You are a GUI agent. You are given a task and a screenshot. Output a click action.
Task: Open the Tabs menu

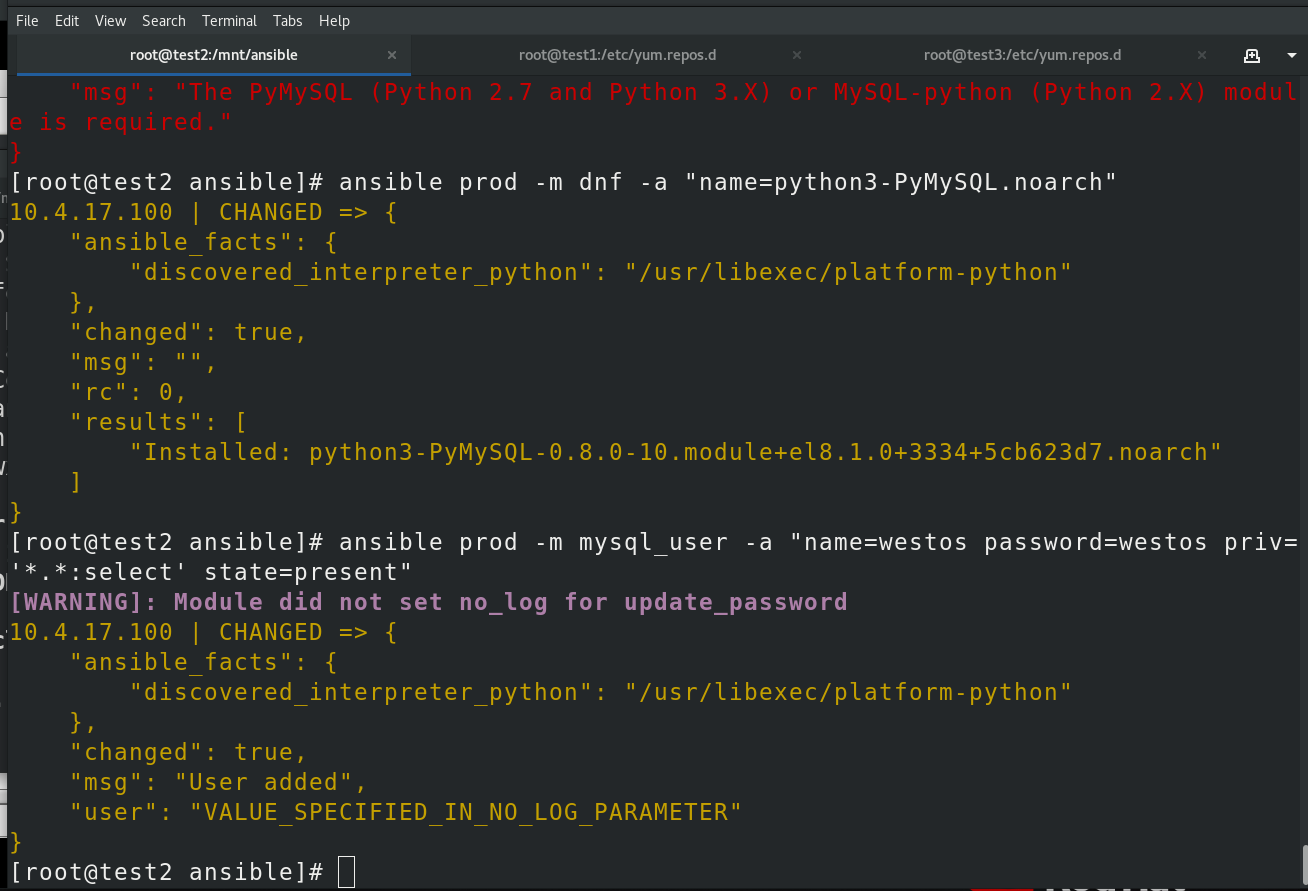tap(288, 20)
